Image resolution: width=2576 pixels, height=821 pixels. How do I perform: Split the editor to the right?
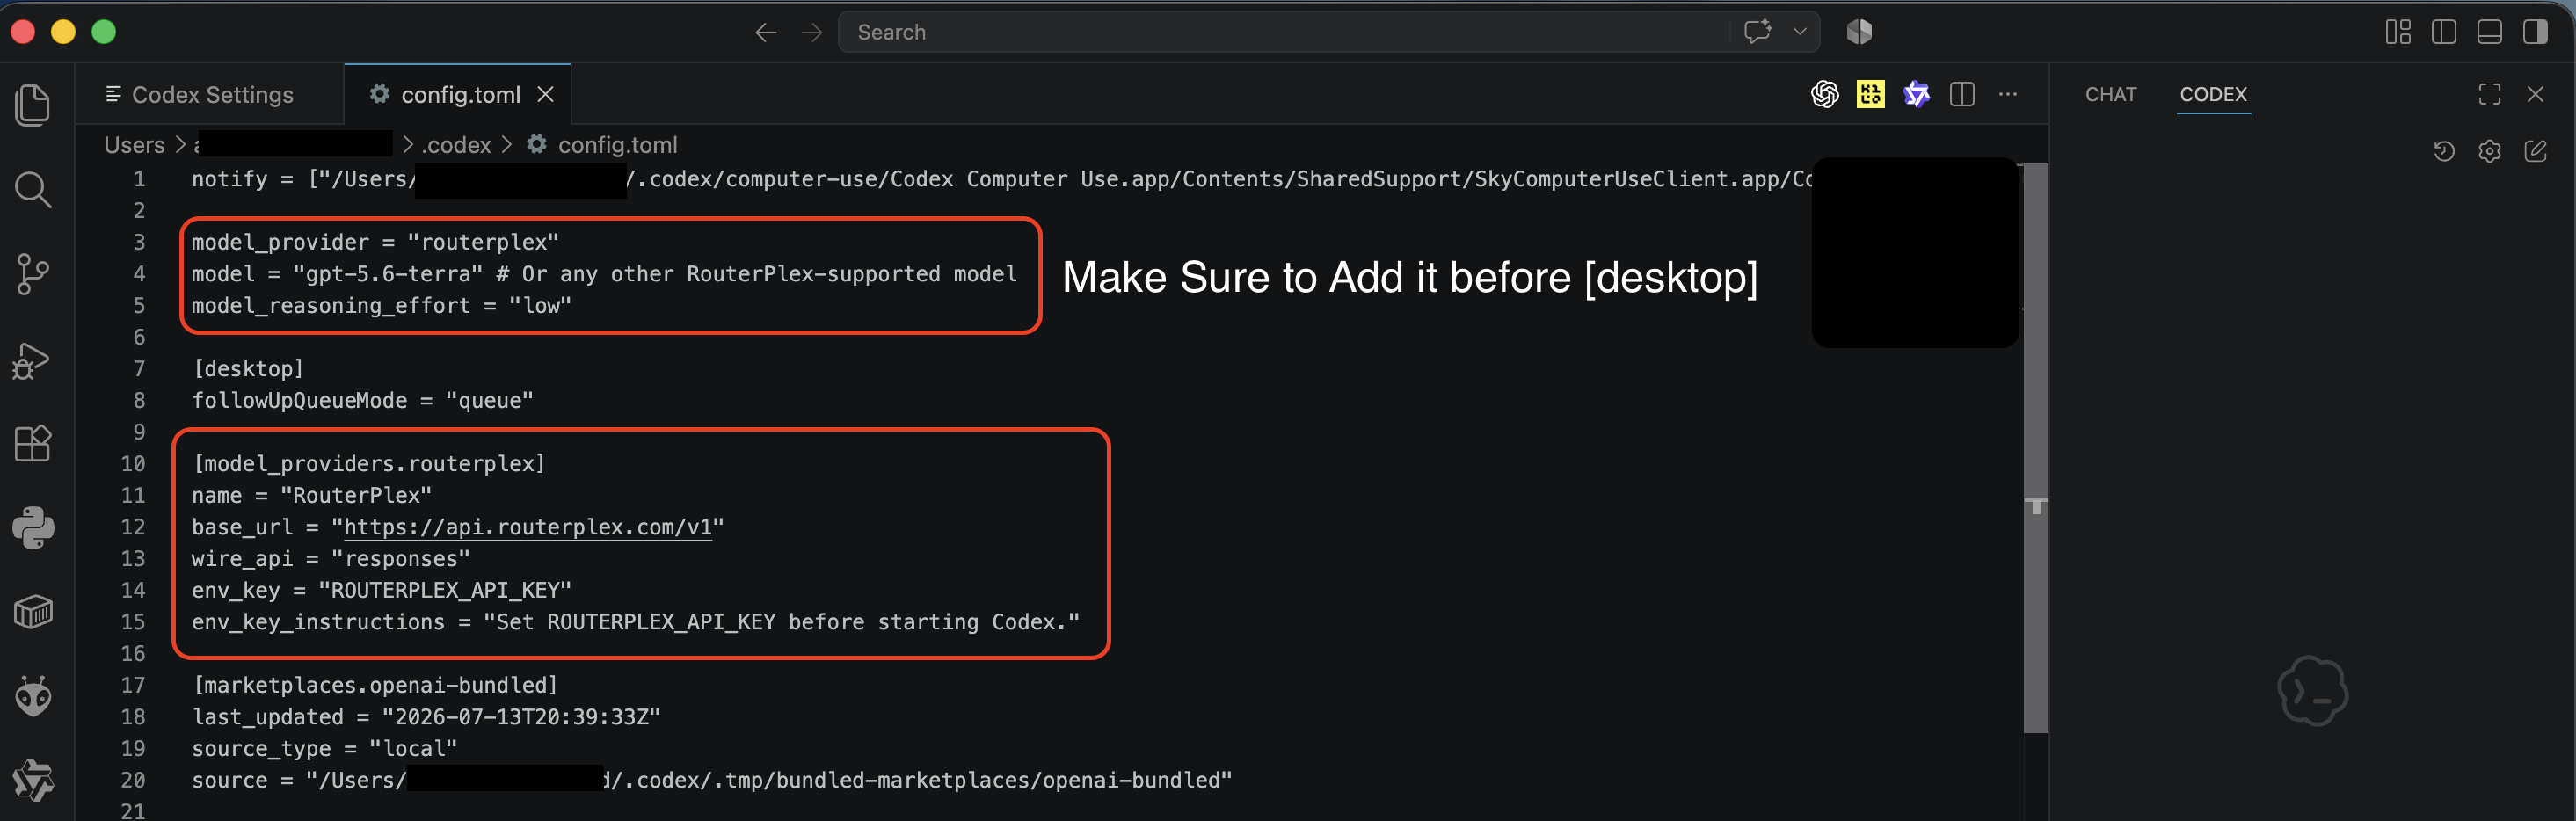tap(1962, 94)
